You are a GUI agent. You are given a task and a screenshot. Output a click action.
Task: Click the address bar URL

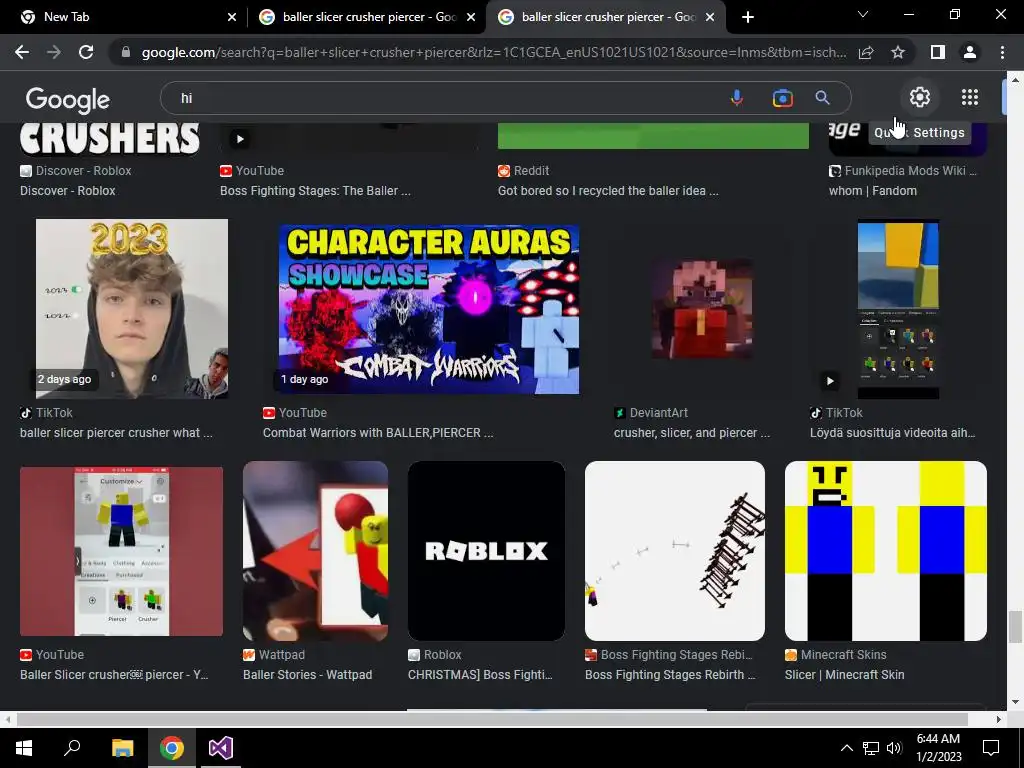494,52
